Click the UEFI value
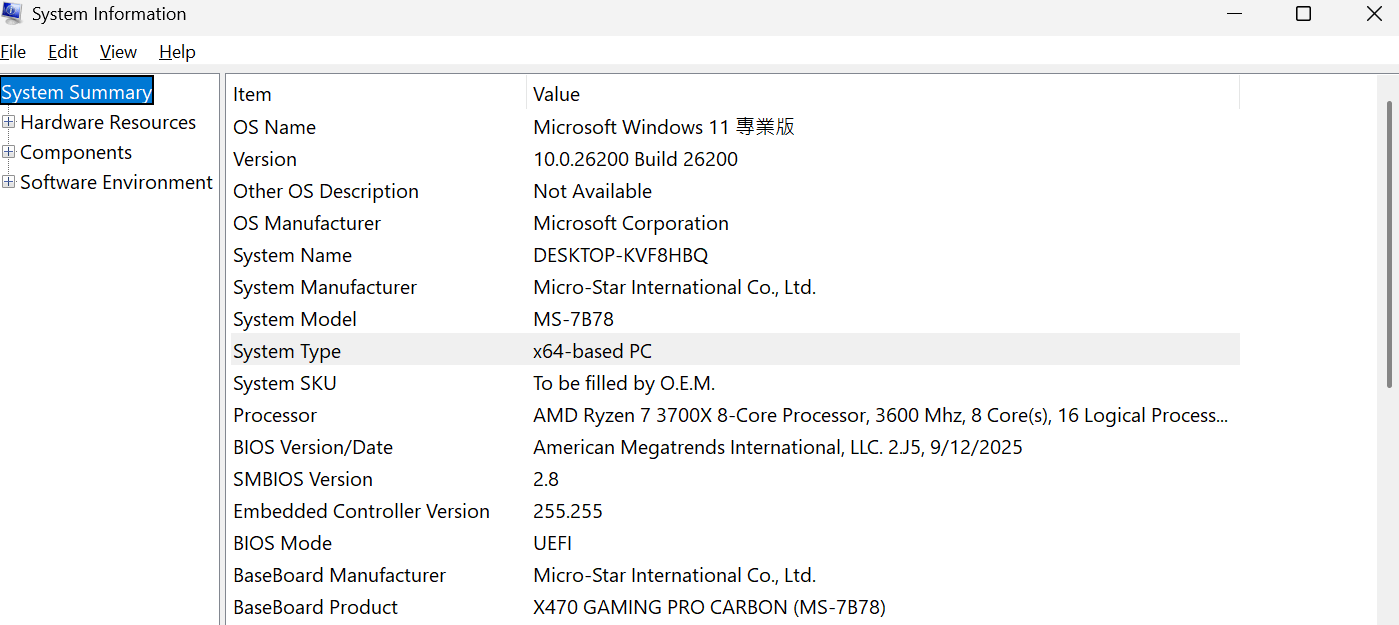The width and height of the screenshot is (1399, 625). tap(553, 543)
